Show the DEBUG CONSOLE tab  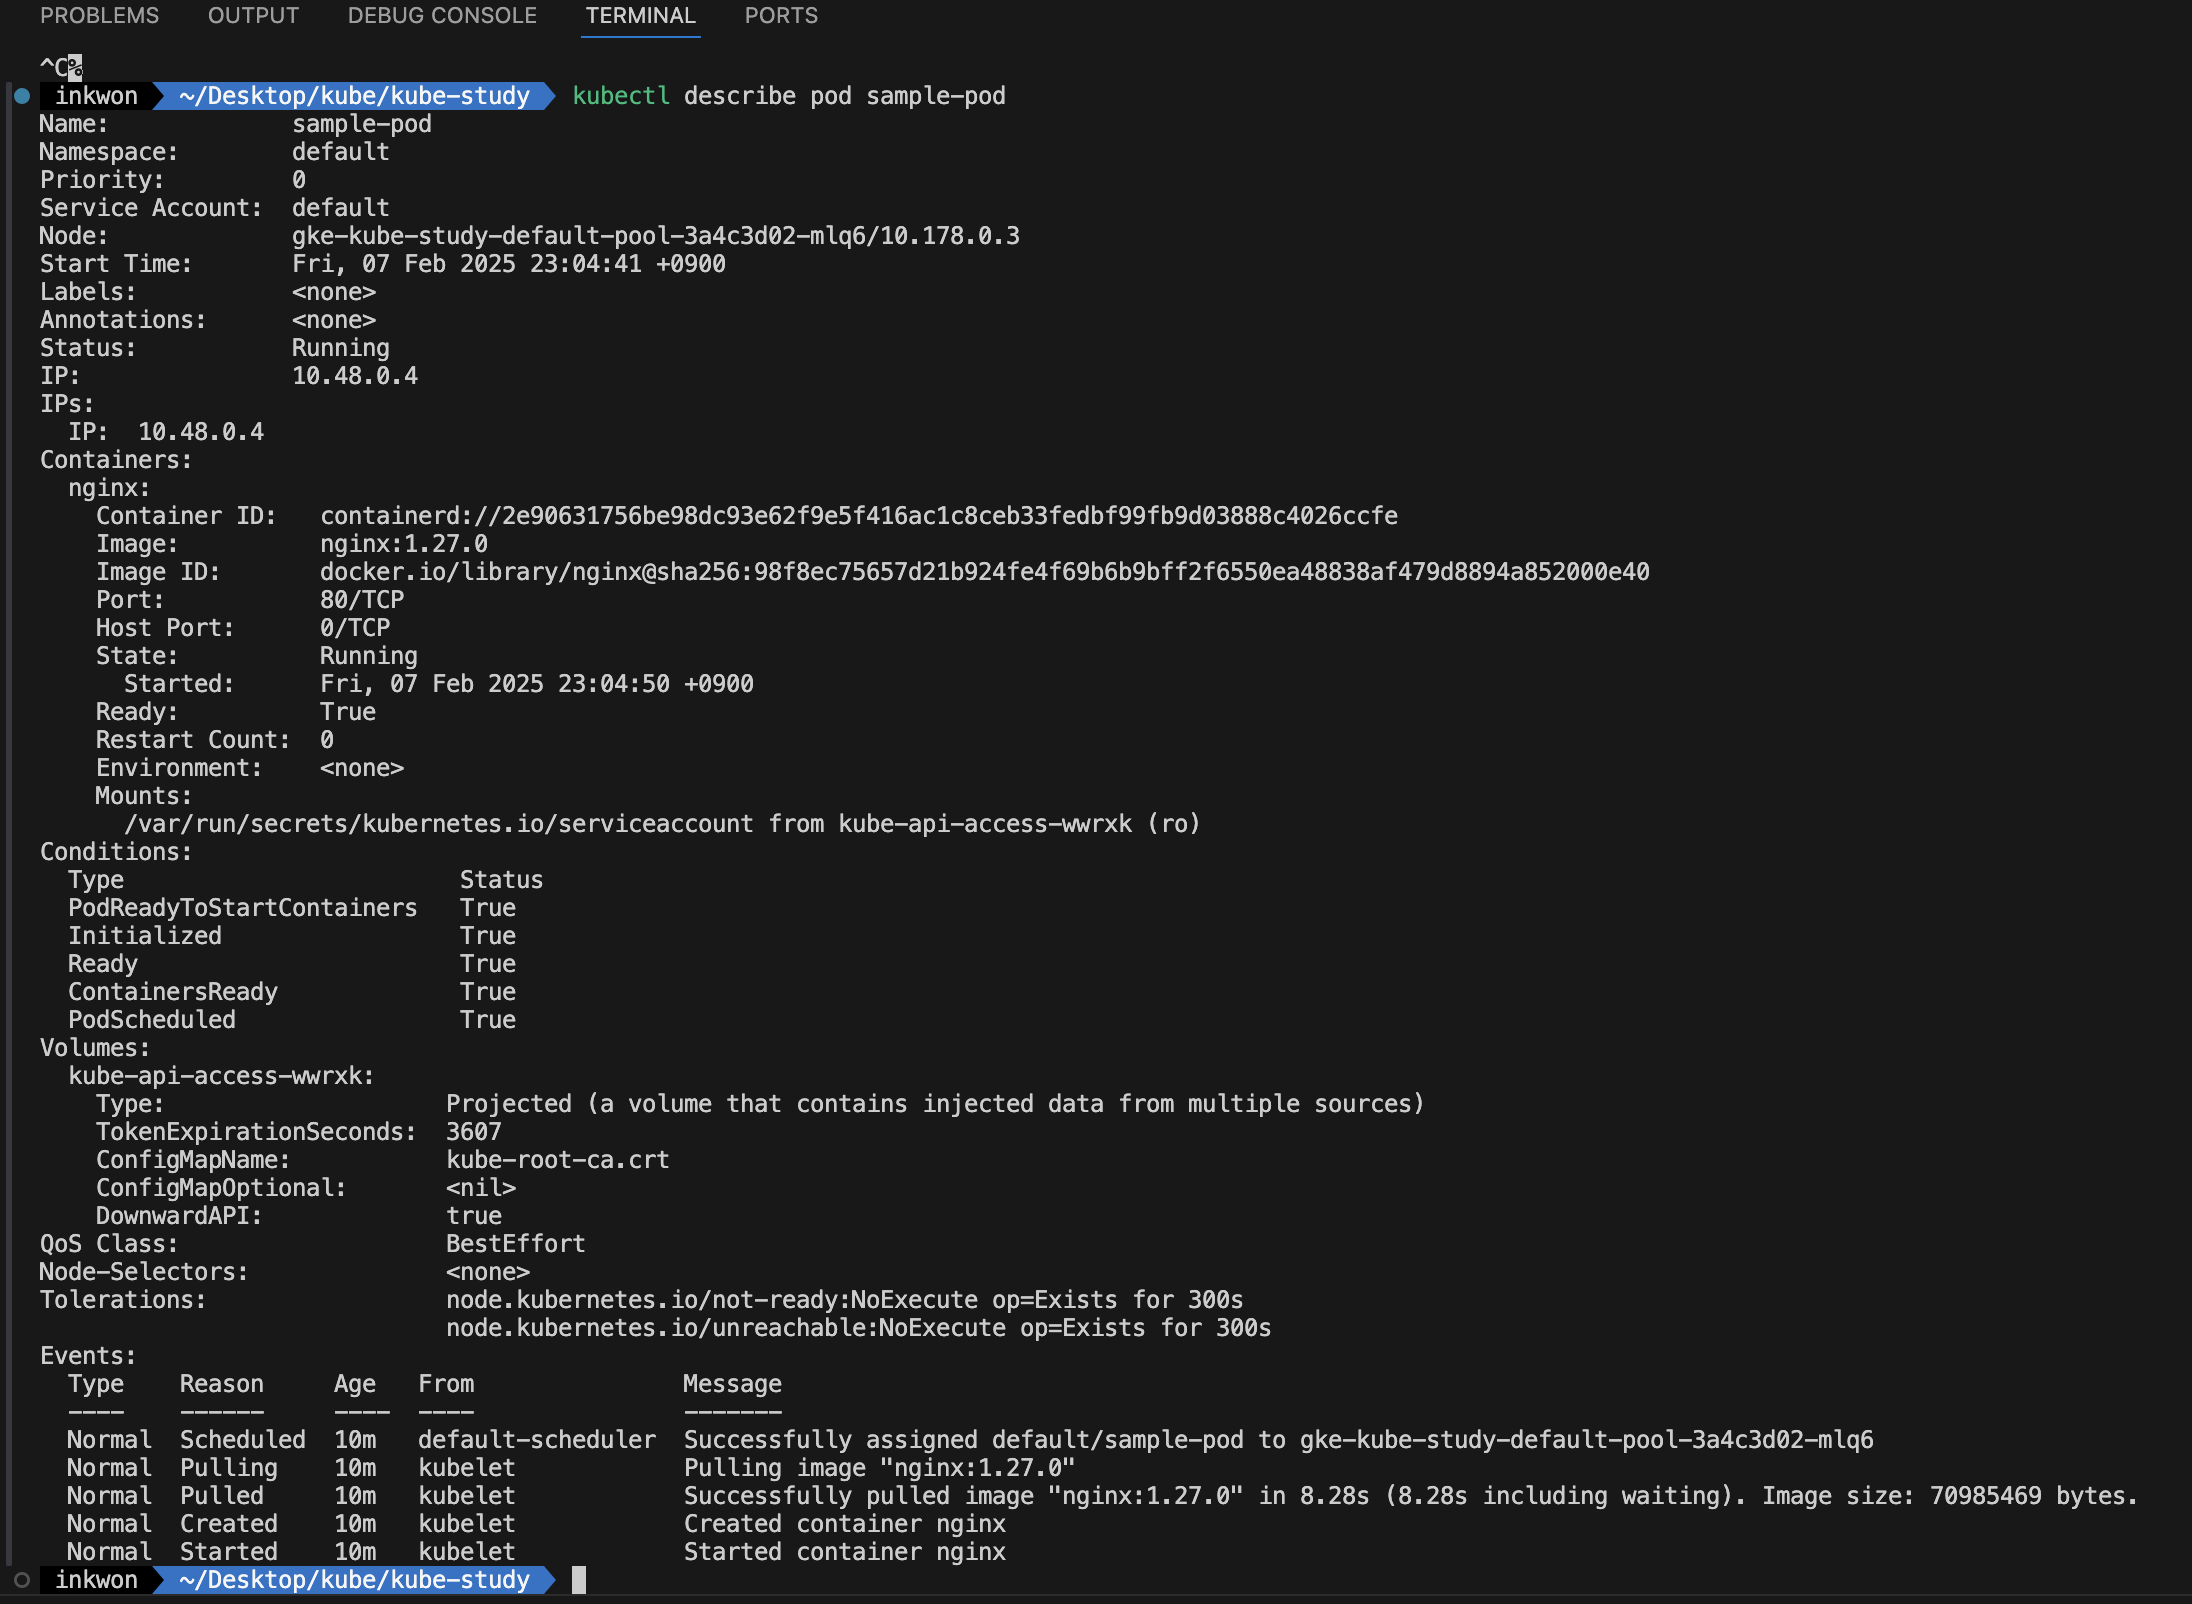click(x=442, y=16)
